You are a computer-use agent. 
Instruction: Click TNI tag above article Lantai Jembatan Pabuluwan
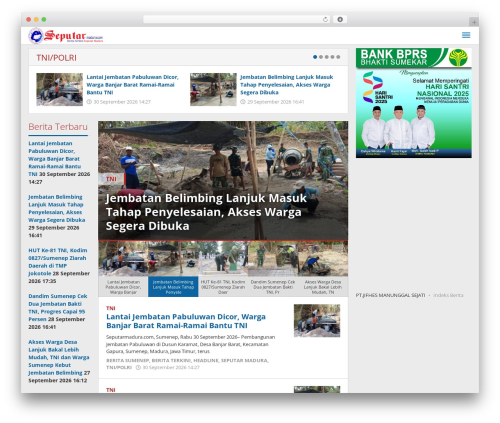[x=111, y=308]
